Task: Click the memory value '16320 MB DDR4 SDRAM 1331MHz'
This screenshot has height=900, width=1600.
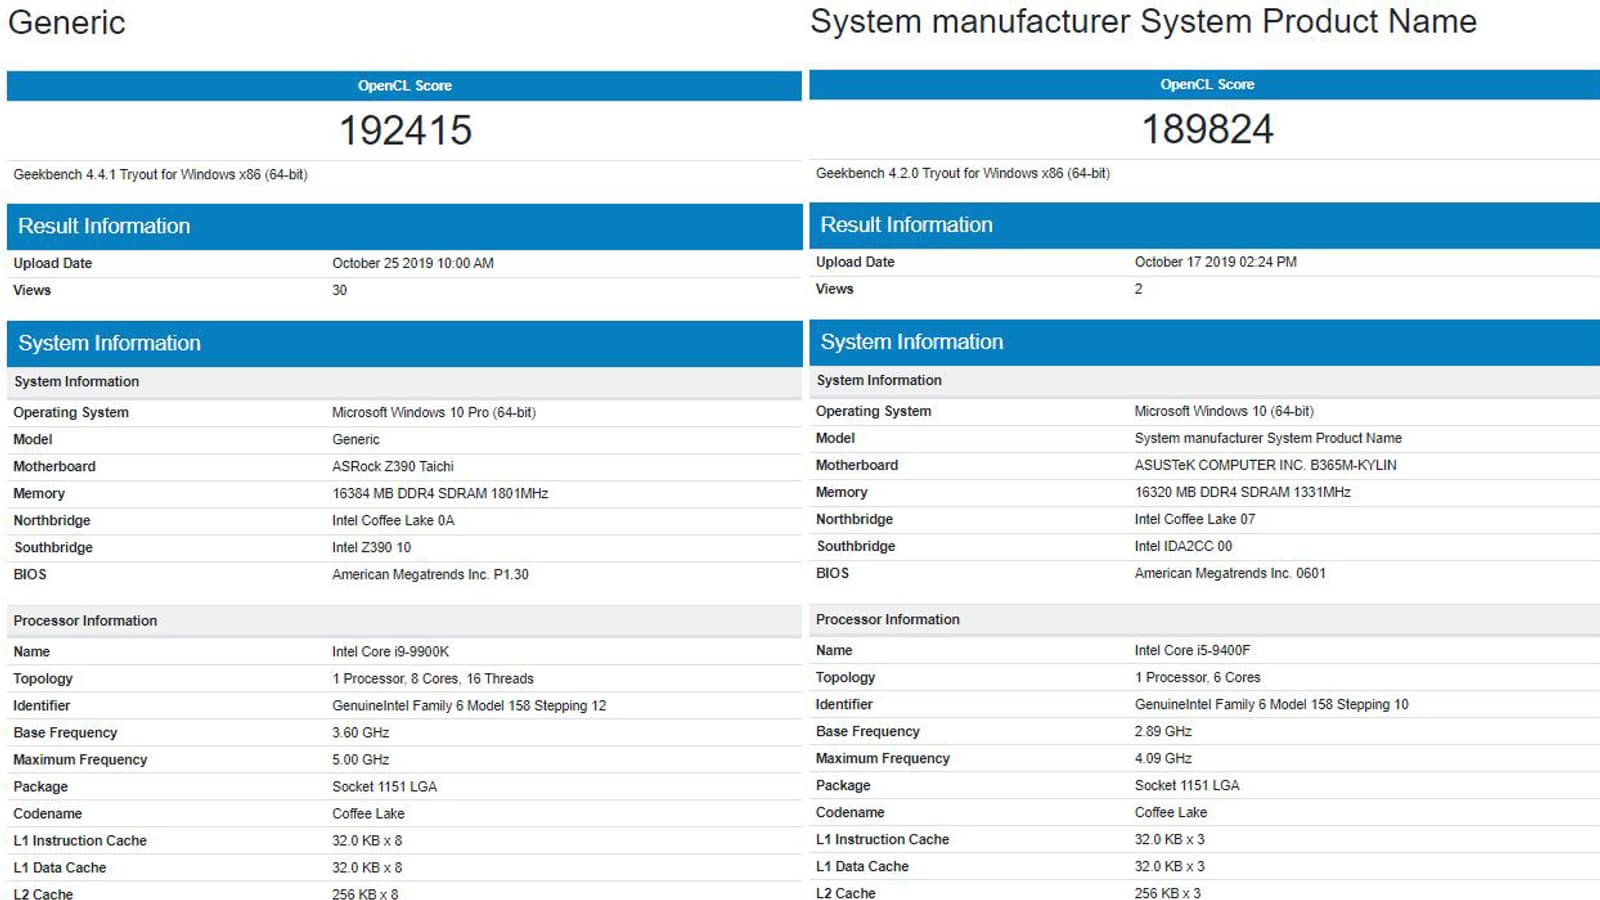Action: [x=1242, y=492]
